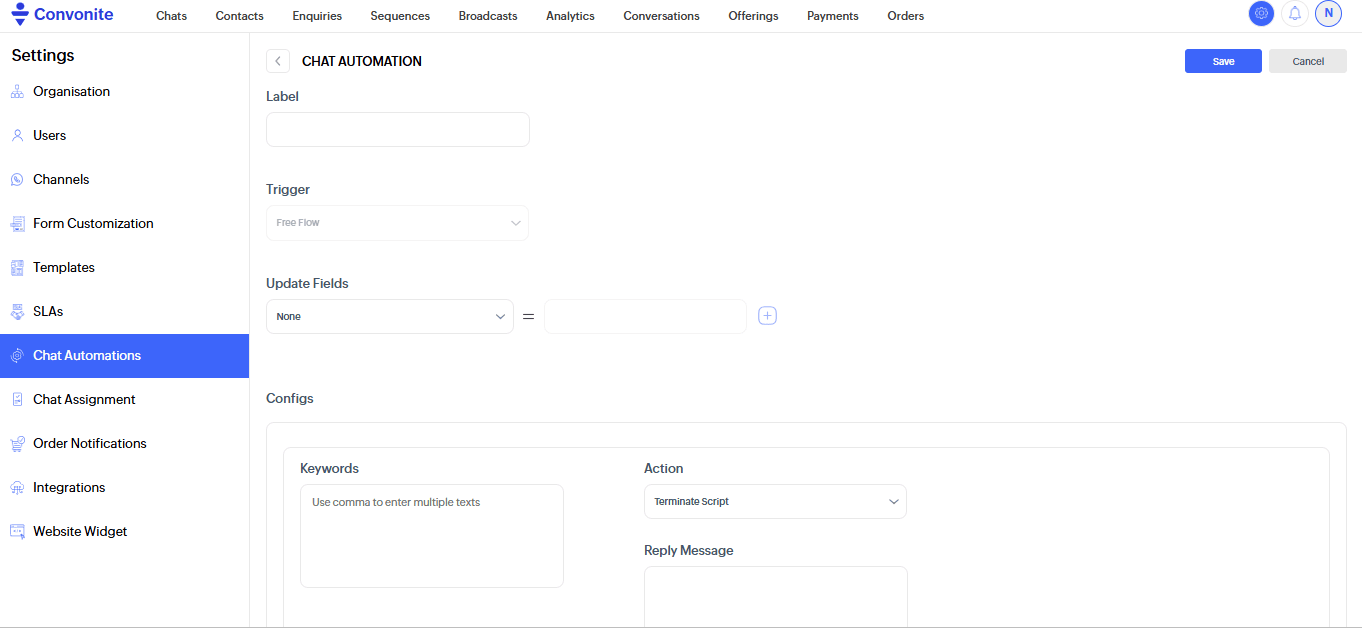Viewport: 1362px width, 628px height.
Task: Save the chat automation
Action: click(1223, 61)
